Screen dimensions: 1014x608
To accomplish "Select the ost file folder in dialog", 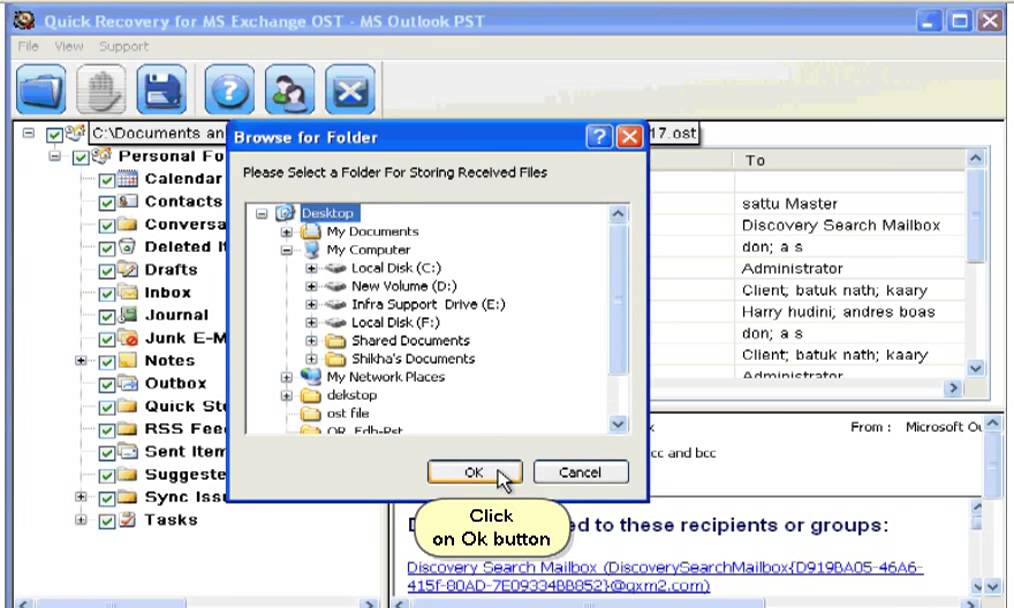I will 348,413.
